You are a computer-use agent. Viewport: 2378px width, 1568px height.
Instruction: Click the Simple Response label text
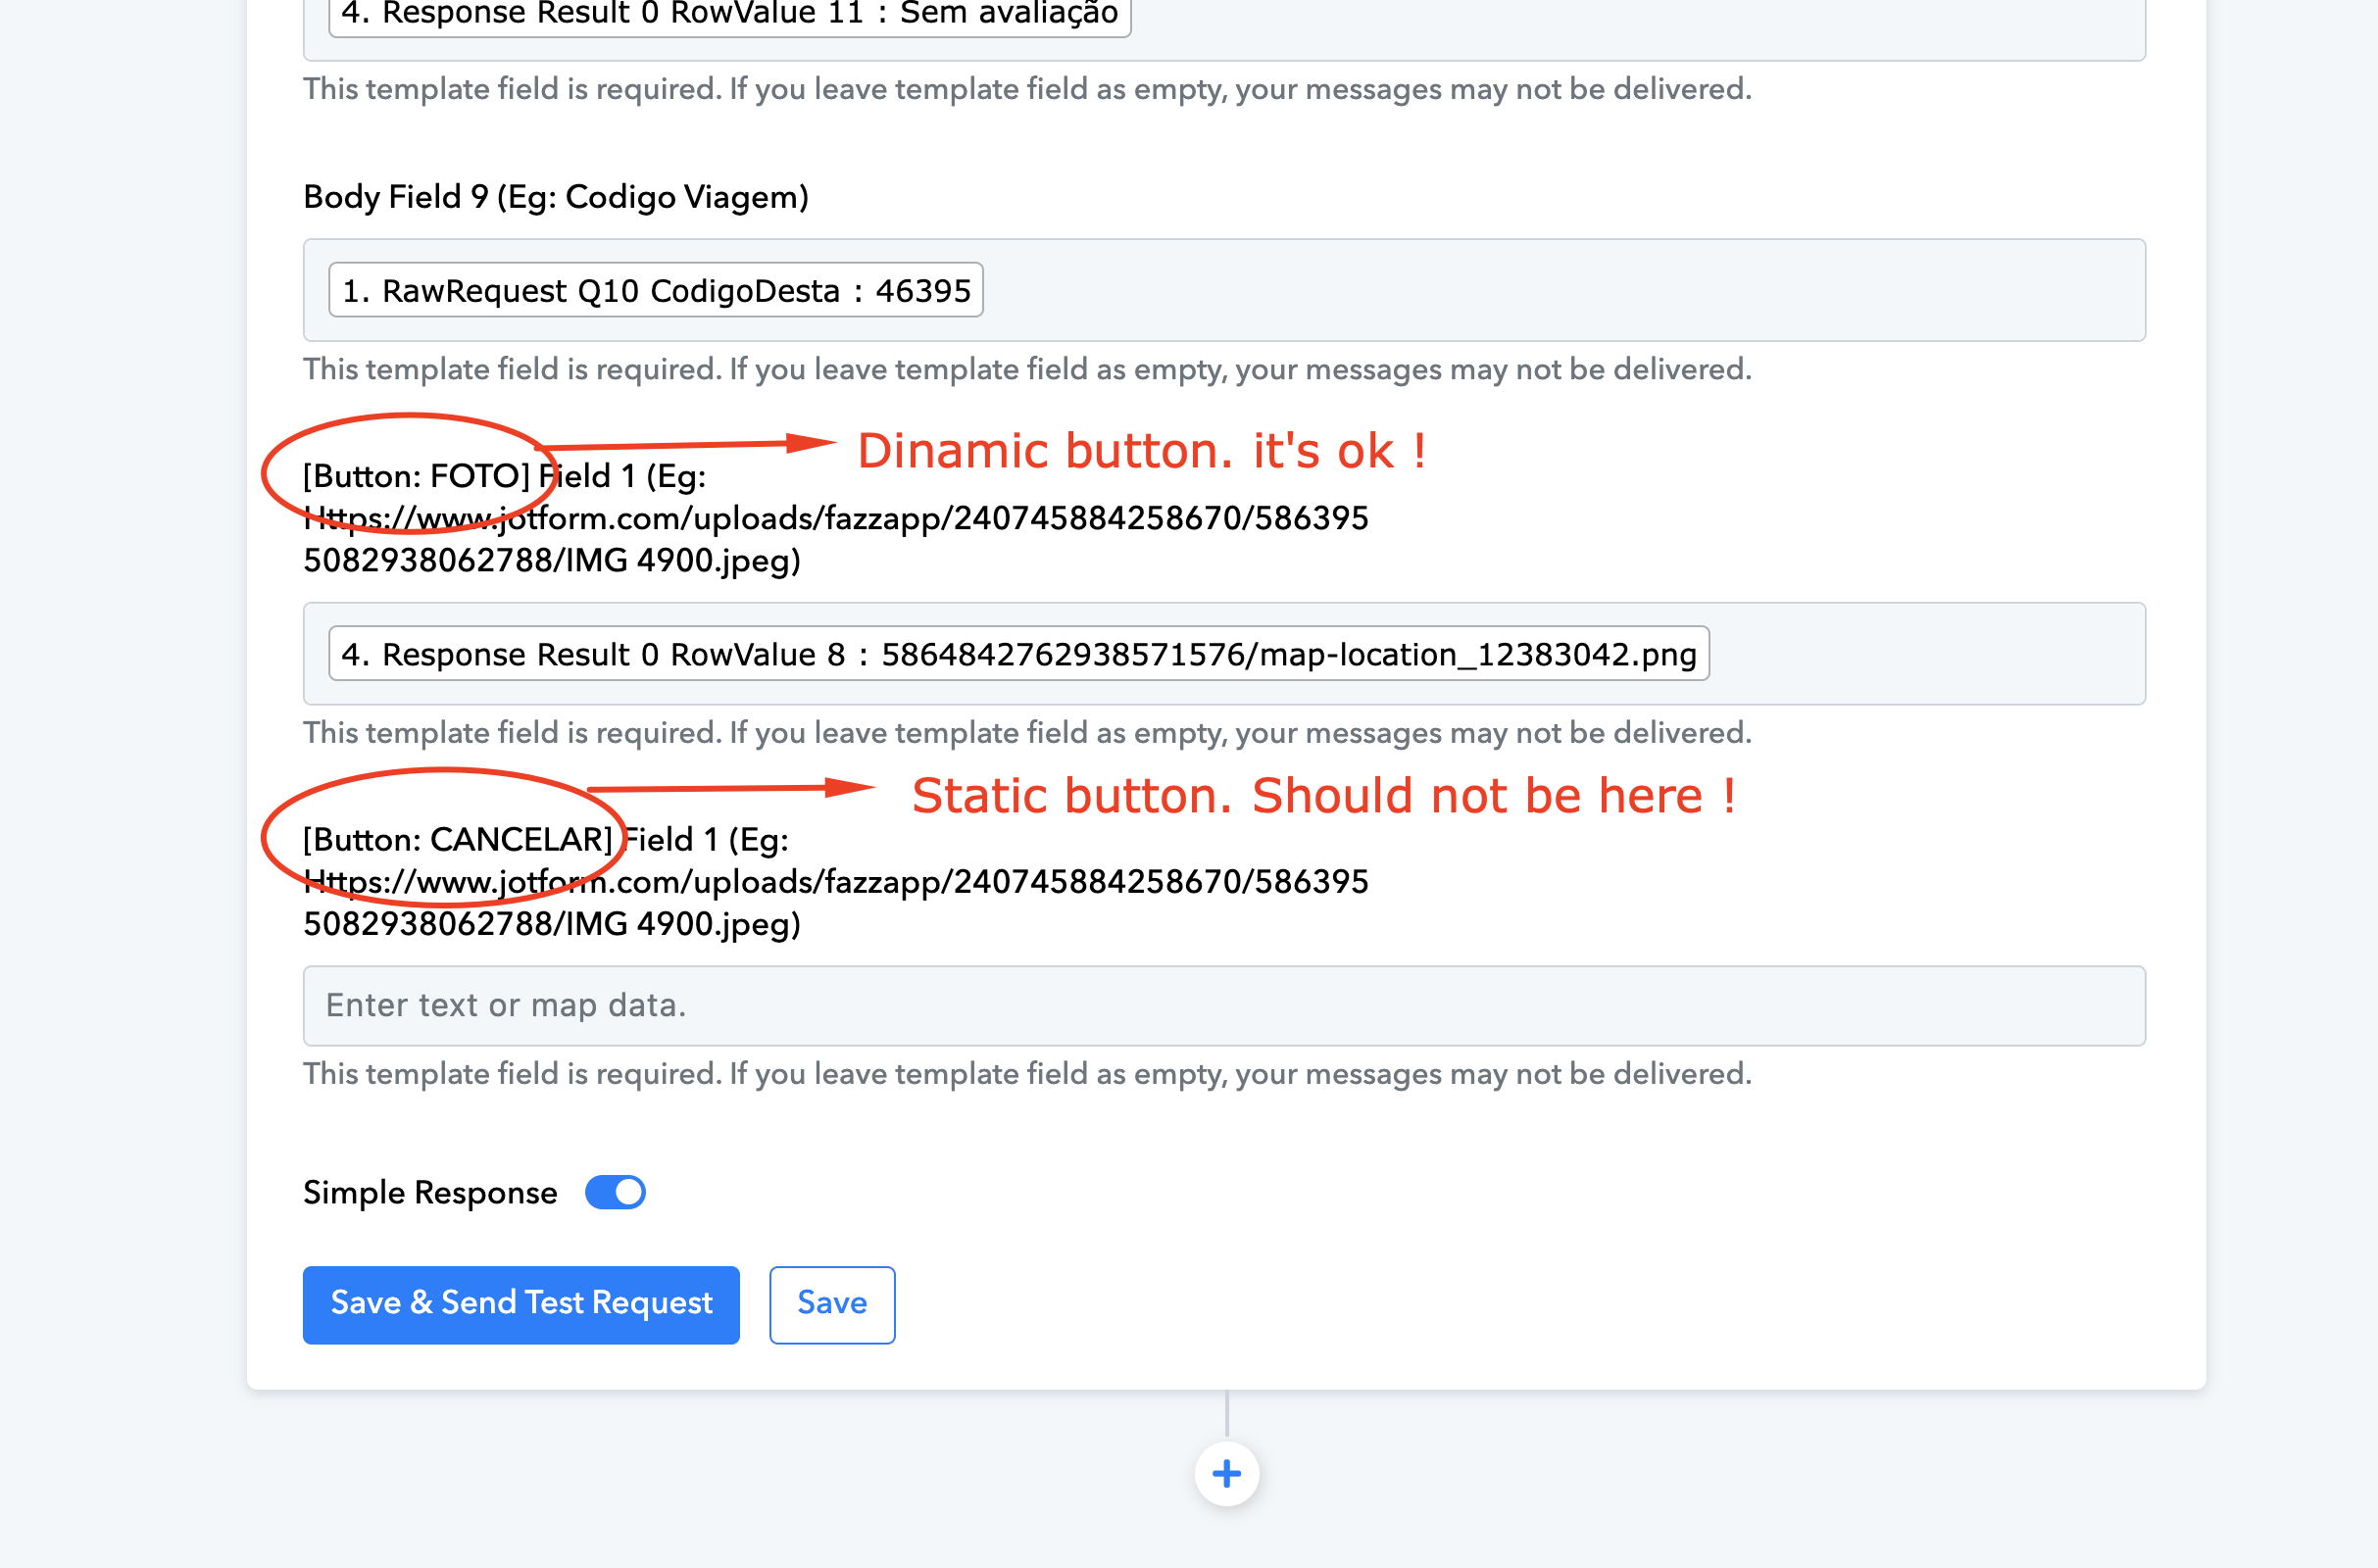430,1192
